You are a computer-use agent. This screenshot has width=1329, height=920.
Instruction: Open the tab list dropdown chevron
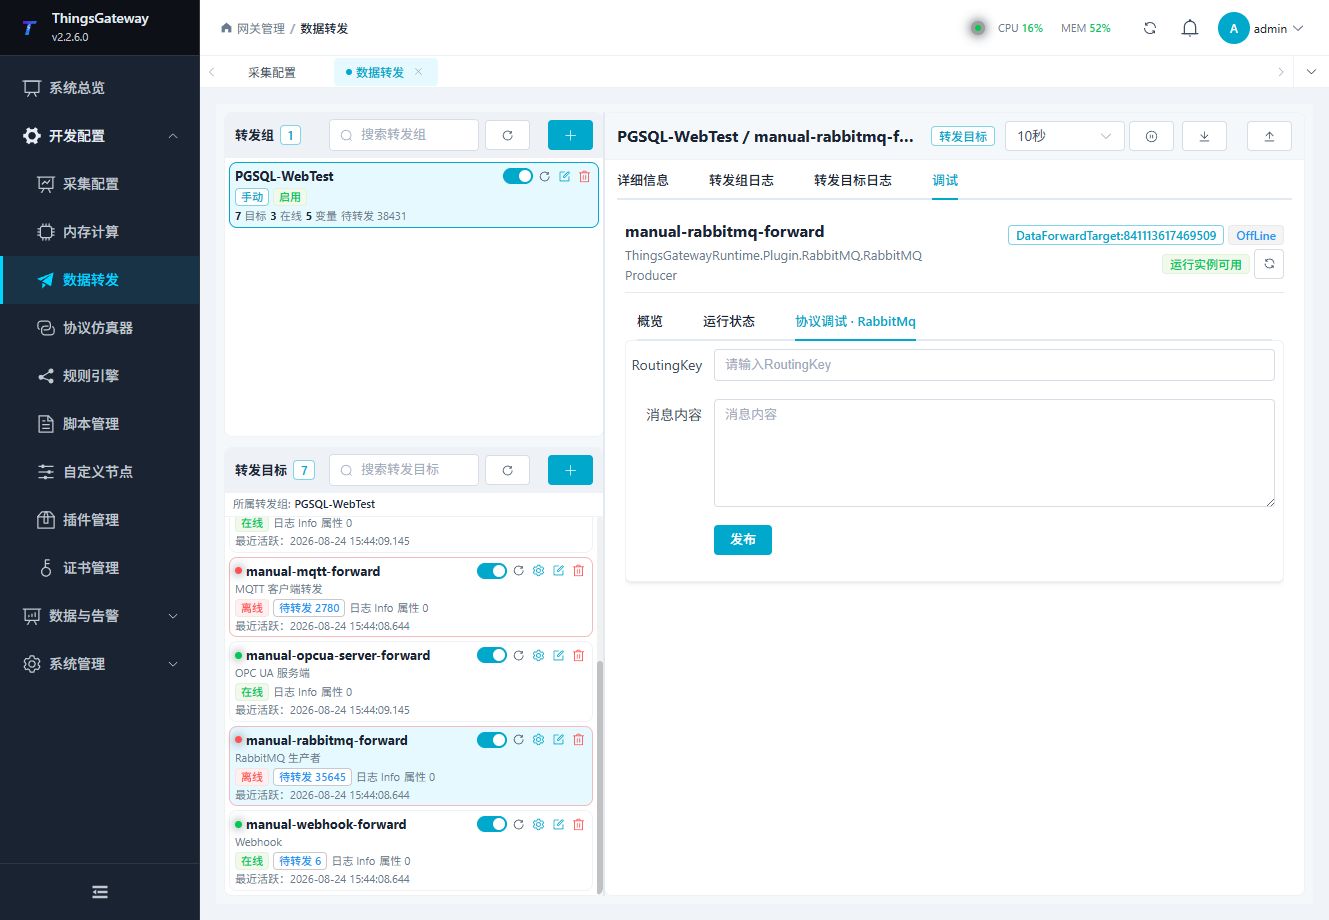pyautogui.click(x=1311, y=72)
